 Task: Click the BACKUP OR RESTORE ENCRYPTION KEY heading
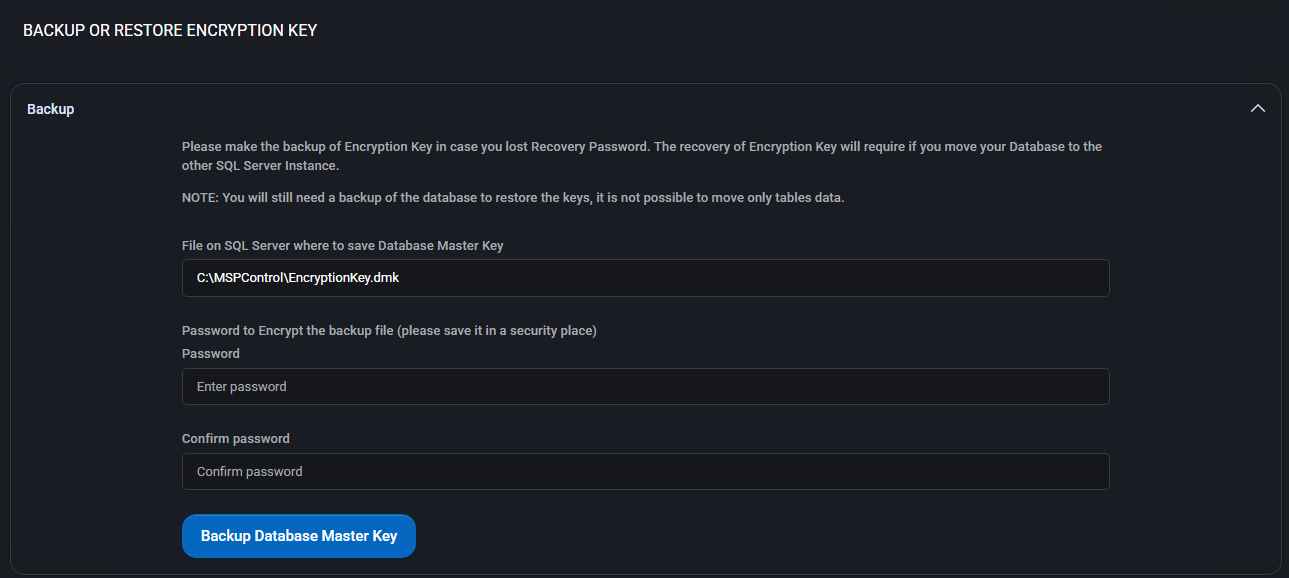coord(170,30)
